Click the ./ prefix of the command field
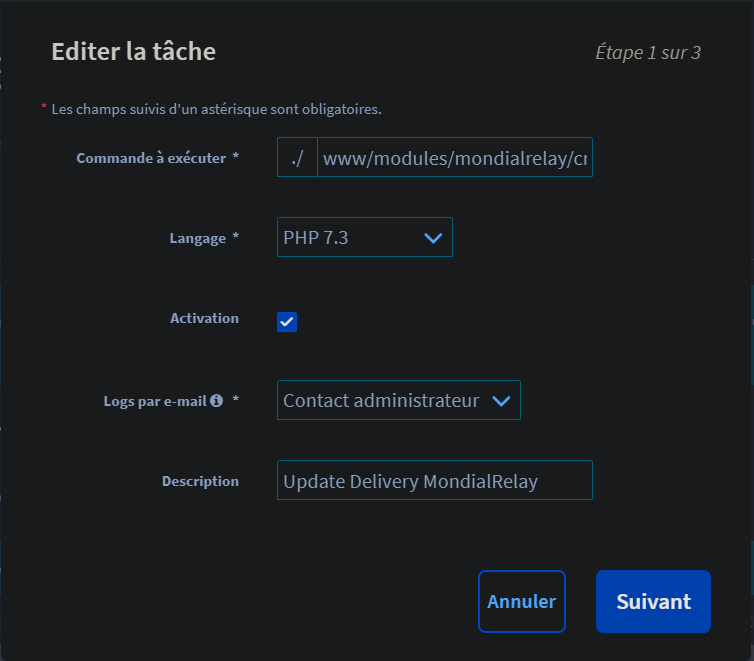Image resolution: width=754 pixels, height=661 pixels. coord(297,158)
